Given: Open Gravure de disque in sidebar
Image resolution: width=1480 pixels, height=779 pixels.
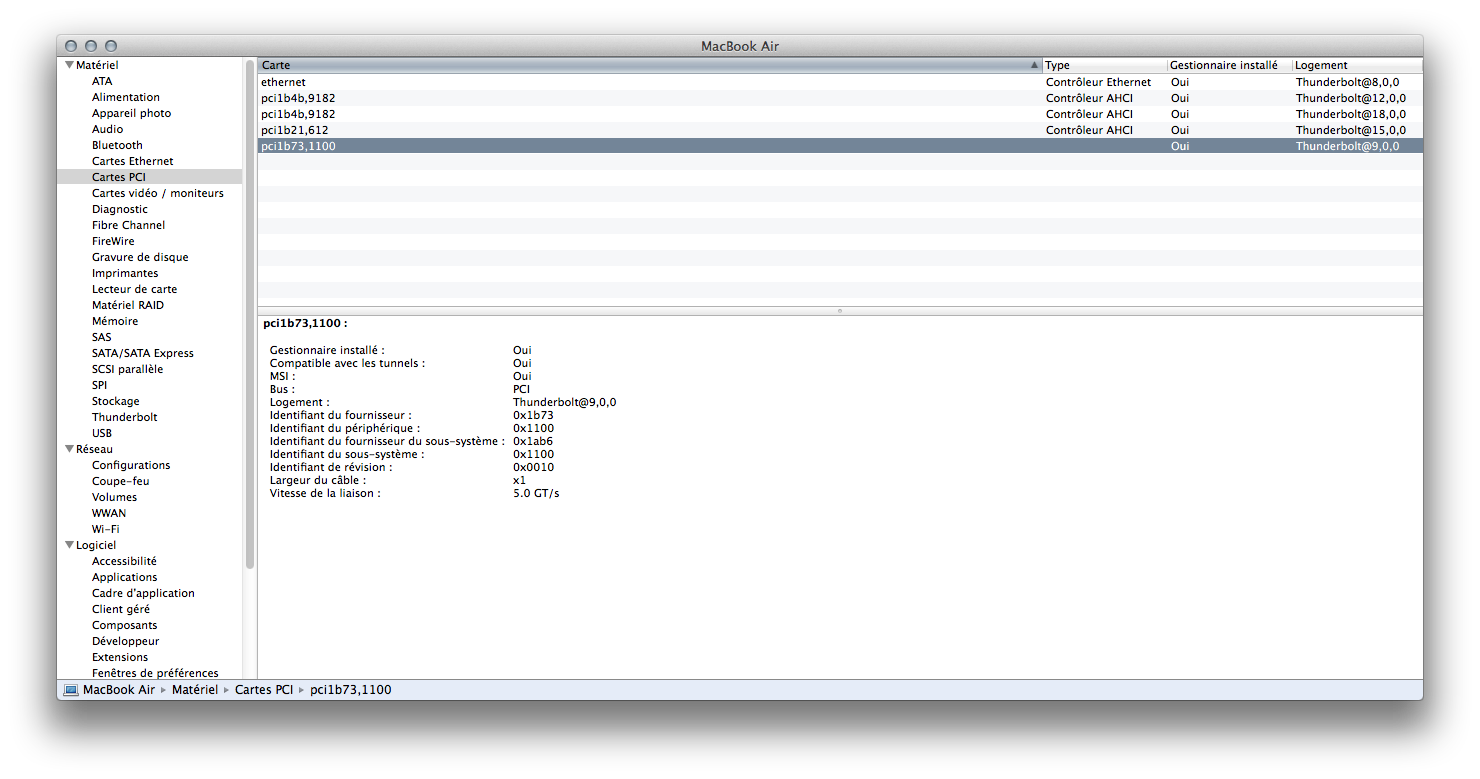Looking at the screenshot, I should tap(140, 257).
